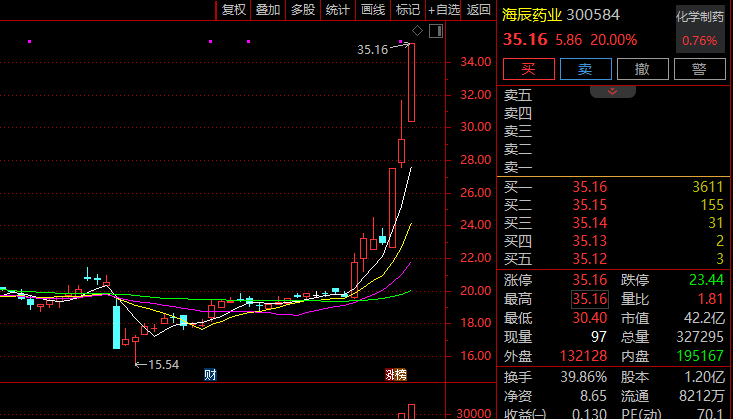733x419 pixels.
Task: Open the 叠加 overlay options
Action: click(268, 10)
